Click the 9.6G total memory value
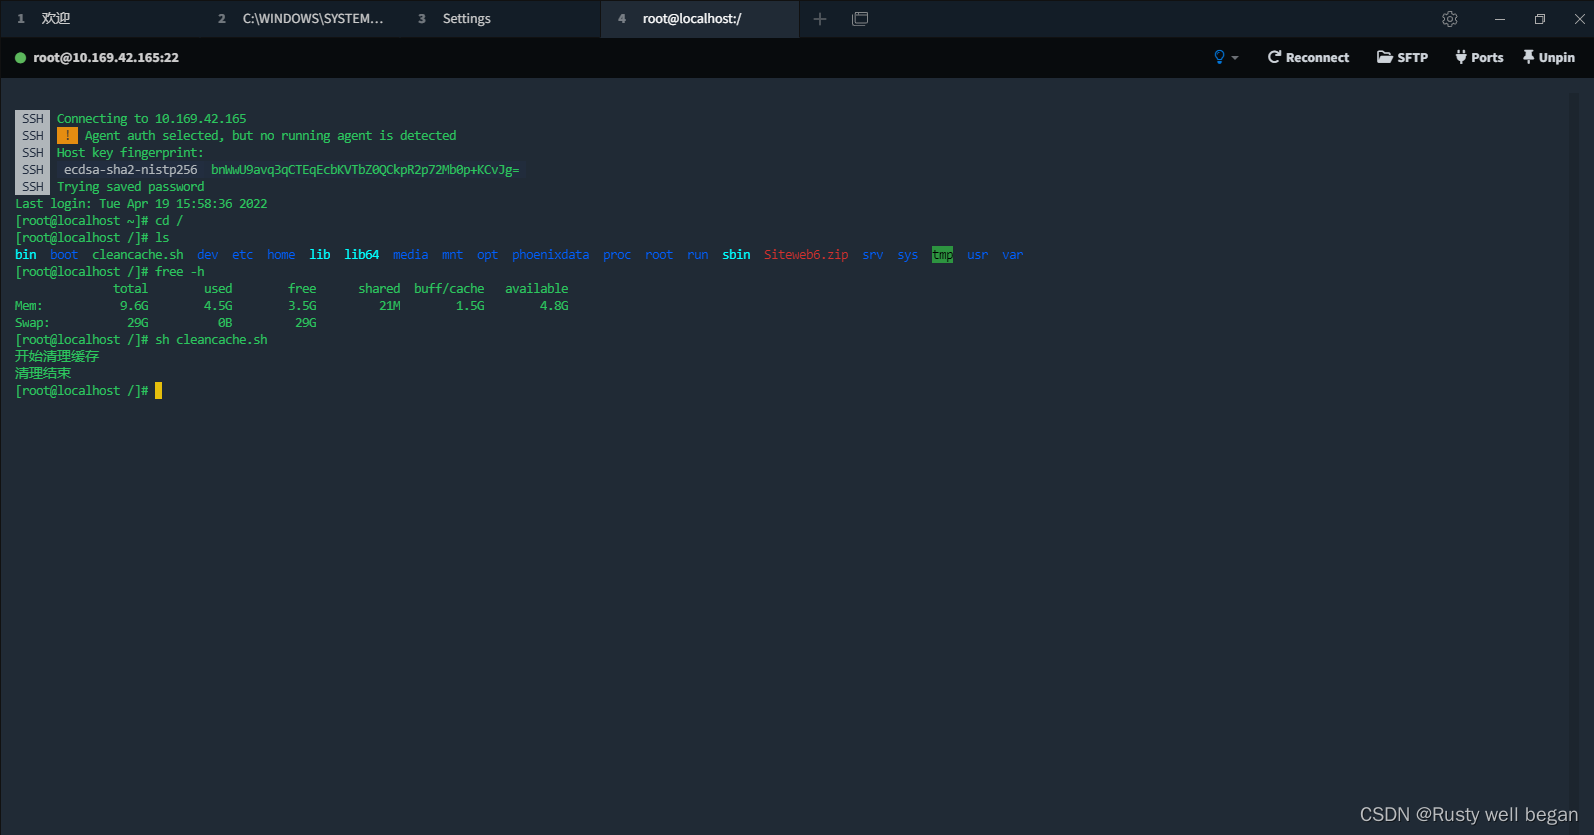 pos(134,306)
